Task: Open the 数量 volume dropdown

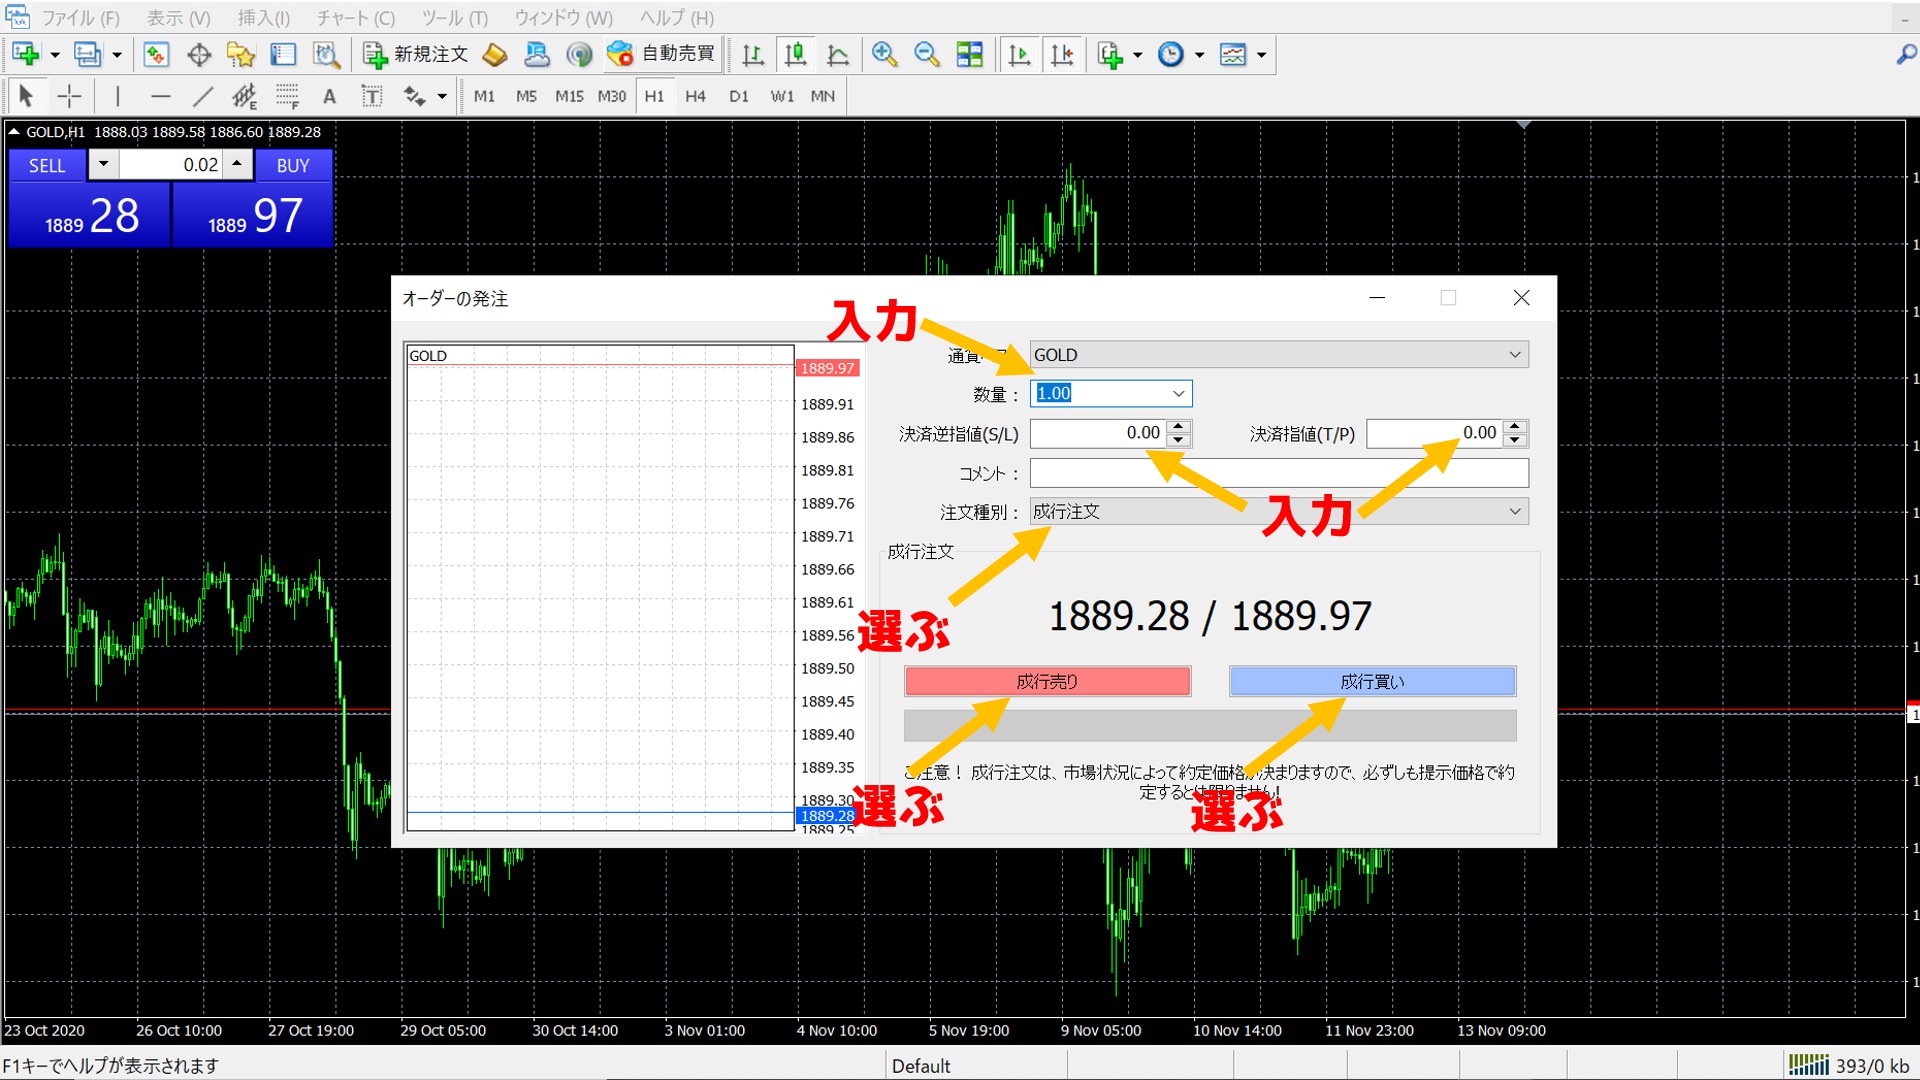Action: click(x=1179, y=394)
